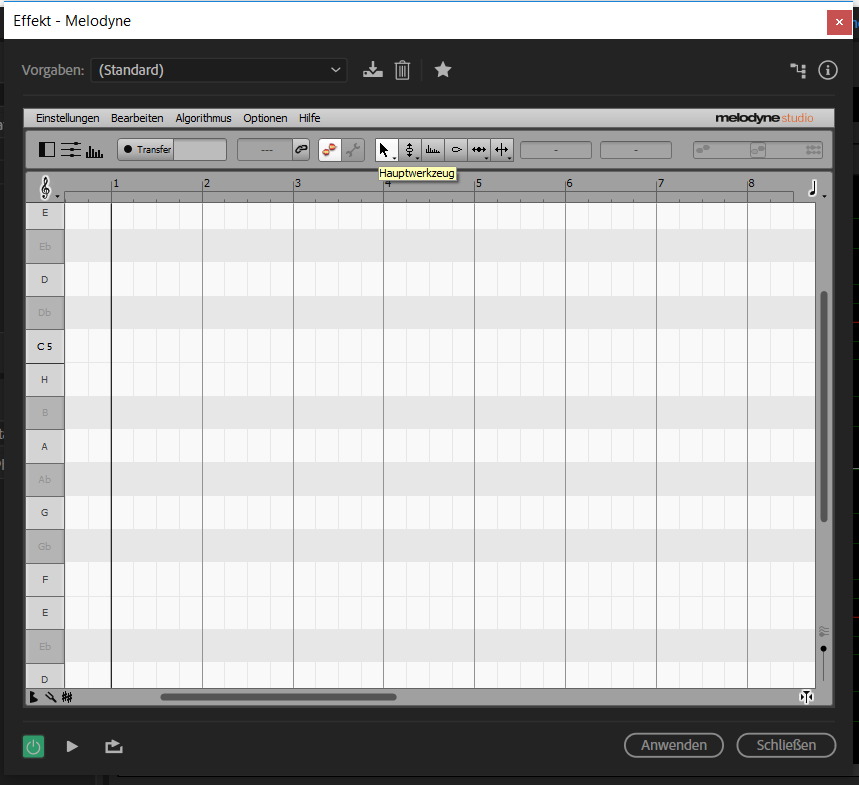Select the pitch tool
This screenshot has width=859, height=785.
tap(409, 150)
